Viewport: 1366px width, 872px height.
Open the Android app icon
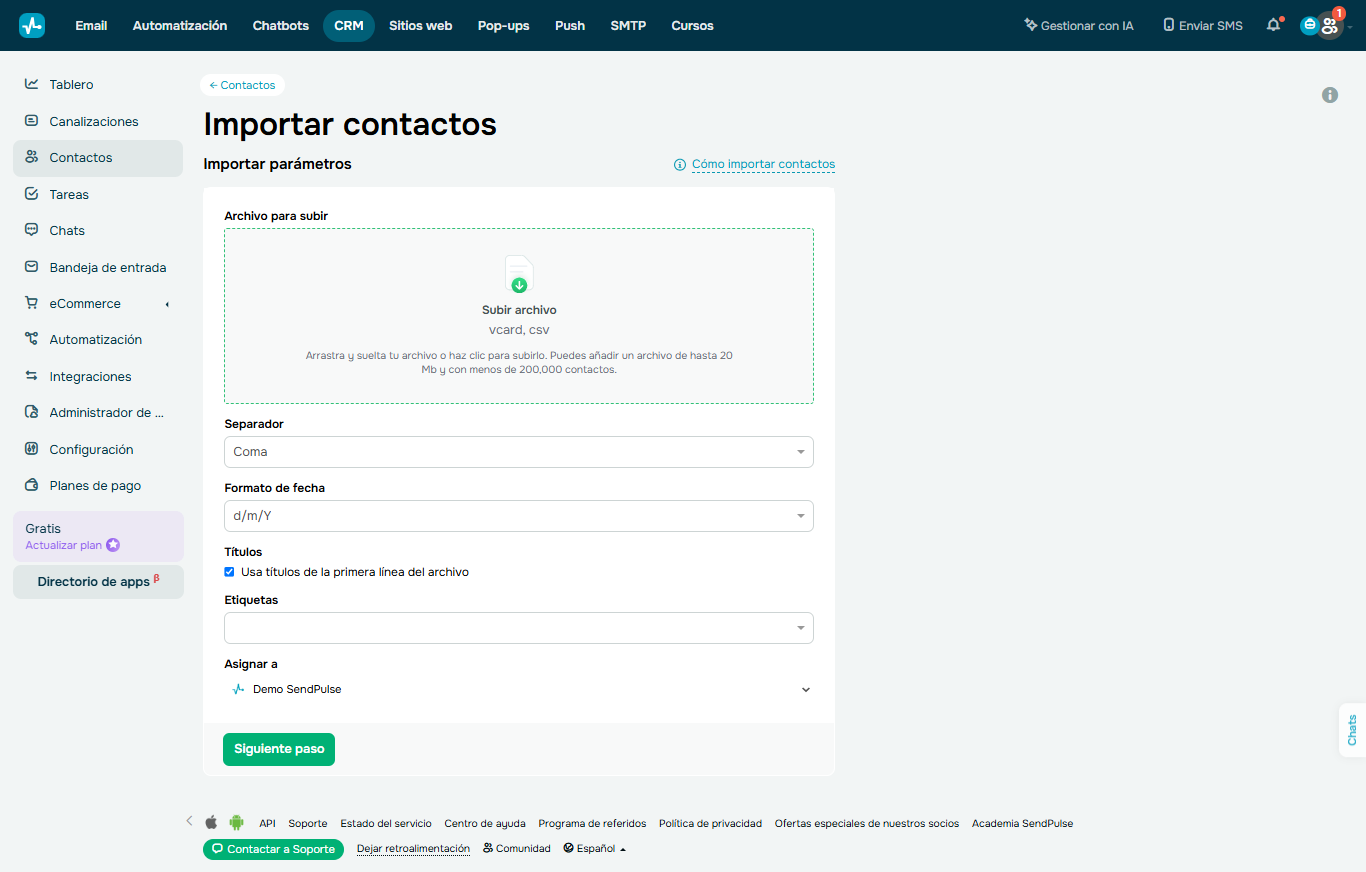[236, 823]
